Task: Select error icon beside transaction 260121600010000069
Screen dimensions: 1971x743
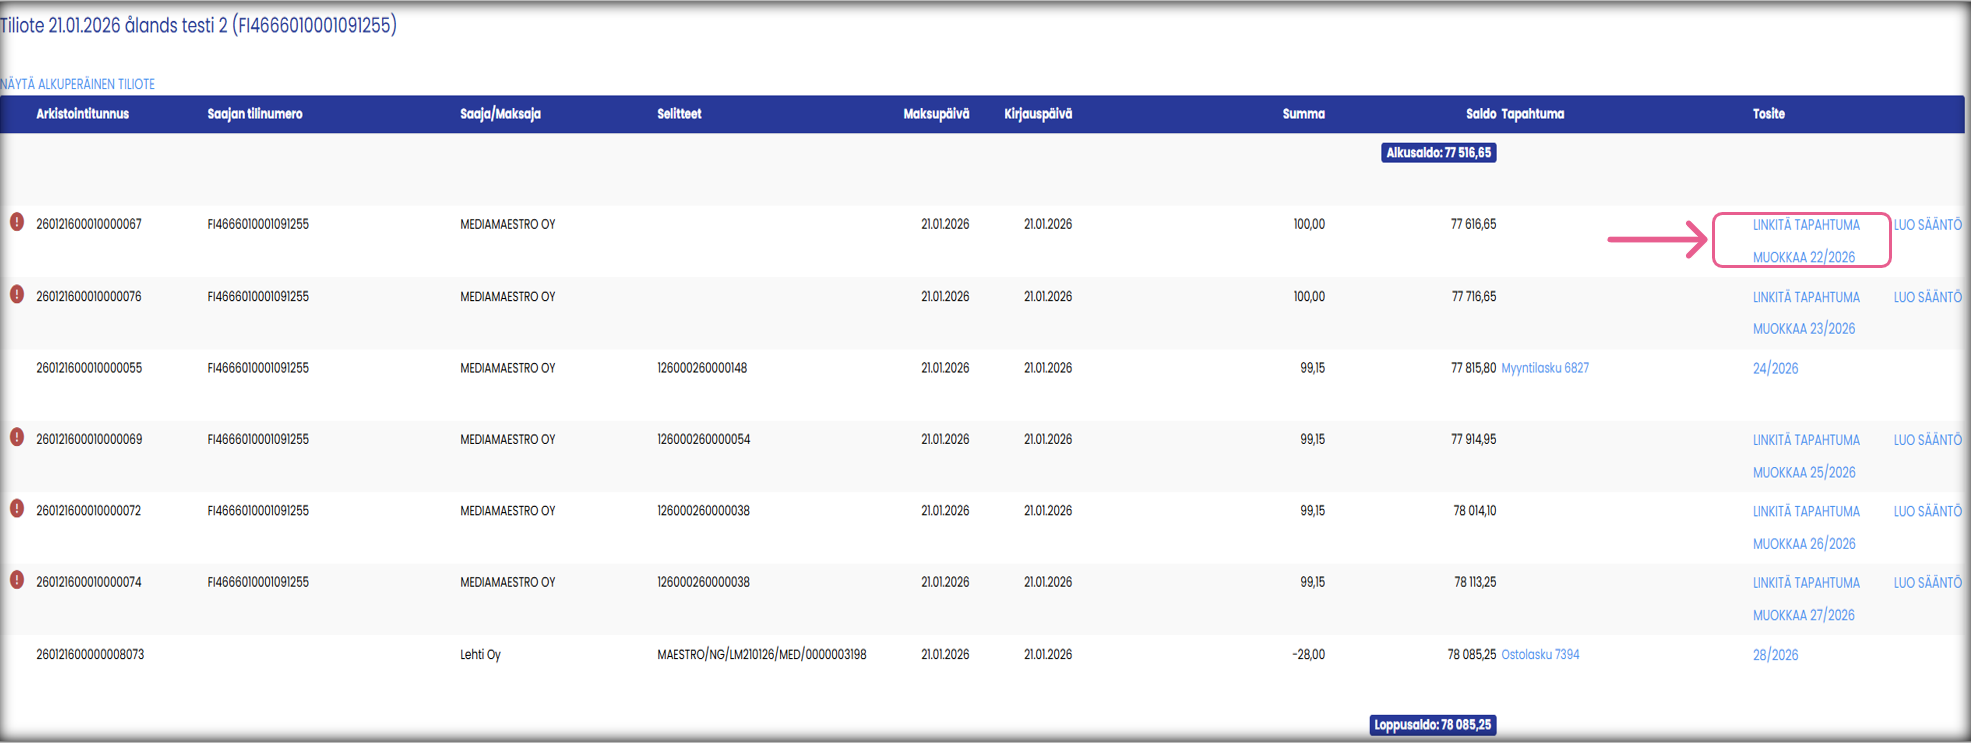Action: [17, 437]
